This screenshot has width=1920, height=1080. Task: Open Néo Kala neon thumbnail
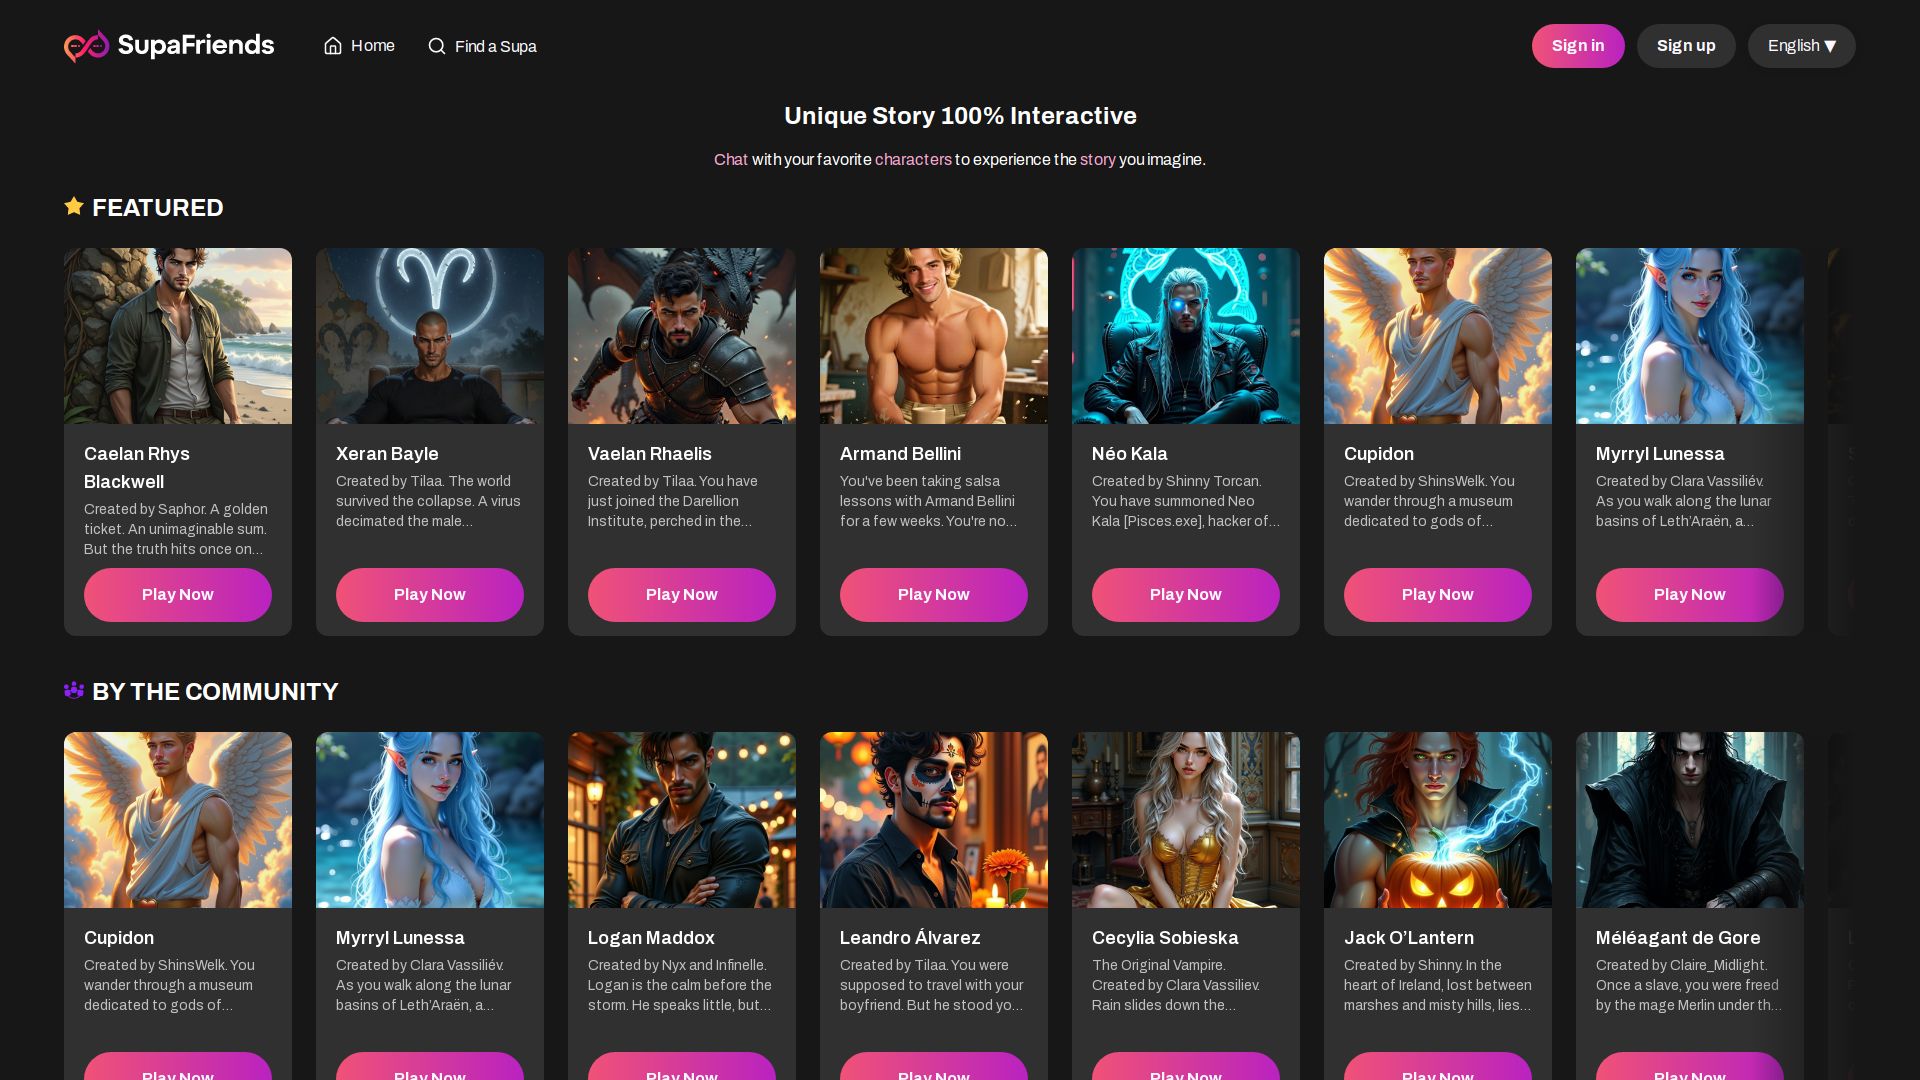click(1186, 336)
